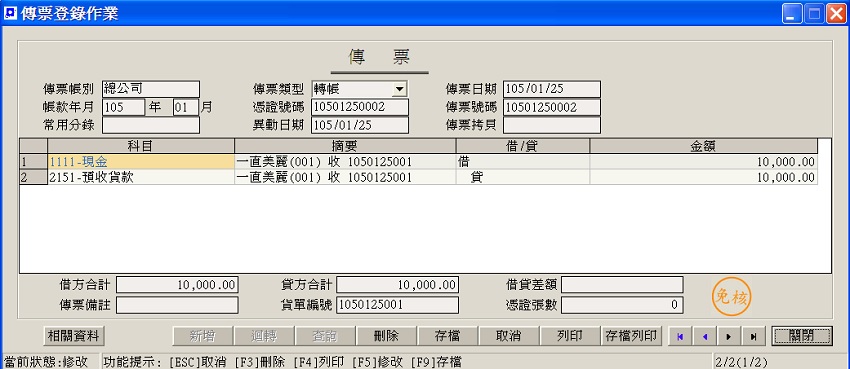Open the 傳票類型 dropdown arrow
Viewport: 850px width, 369px height.
click(x=400, y=89)
